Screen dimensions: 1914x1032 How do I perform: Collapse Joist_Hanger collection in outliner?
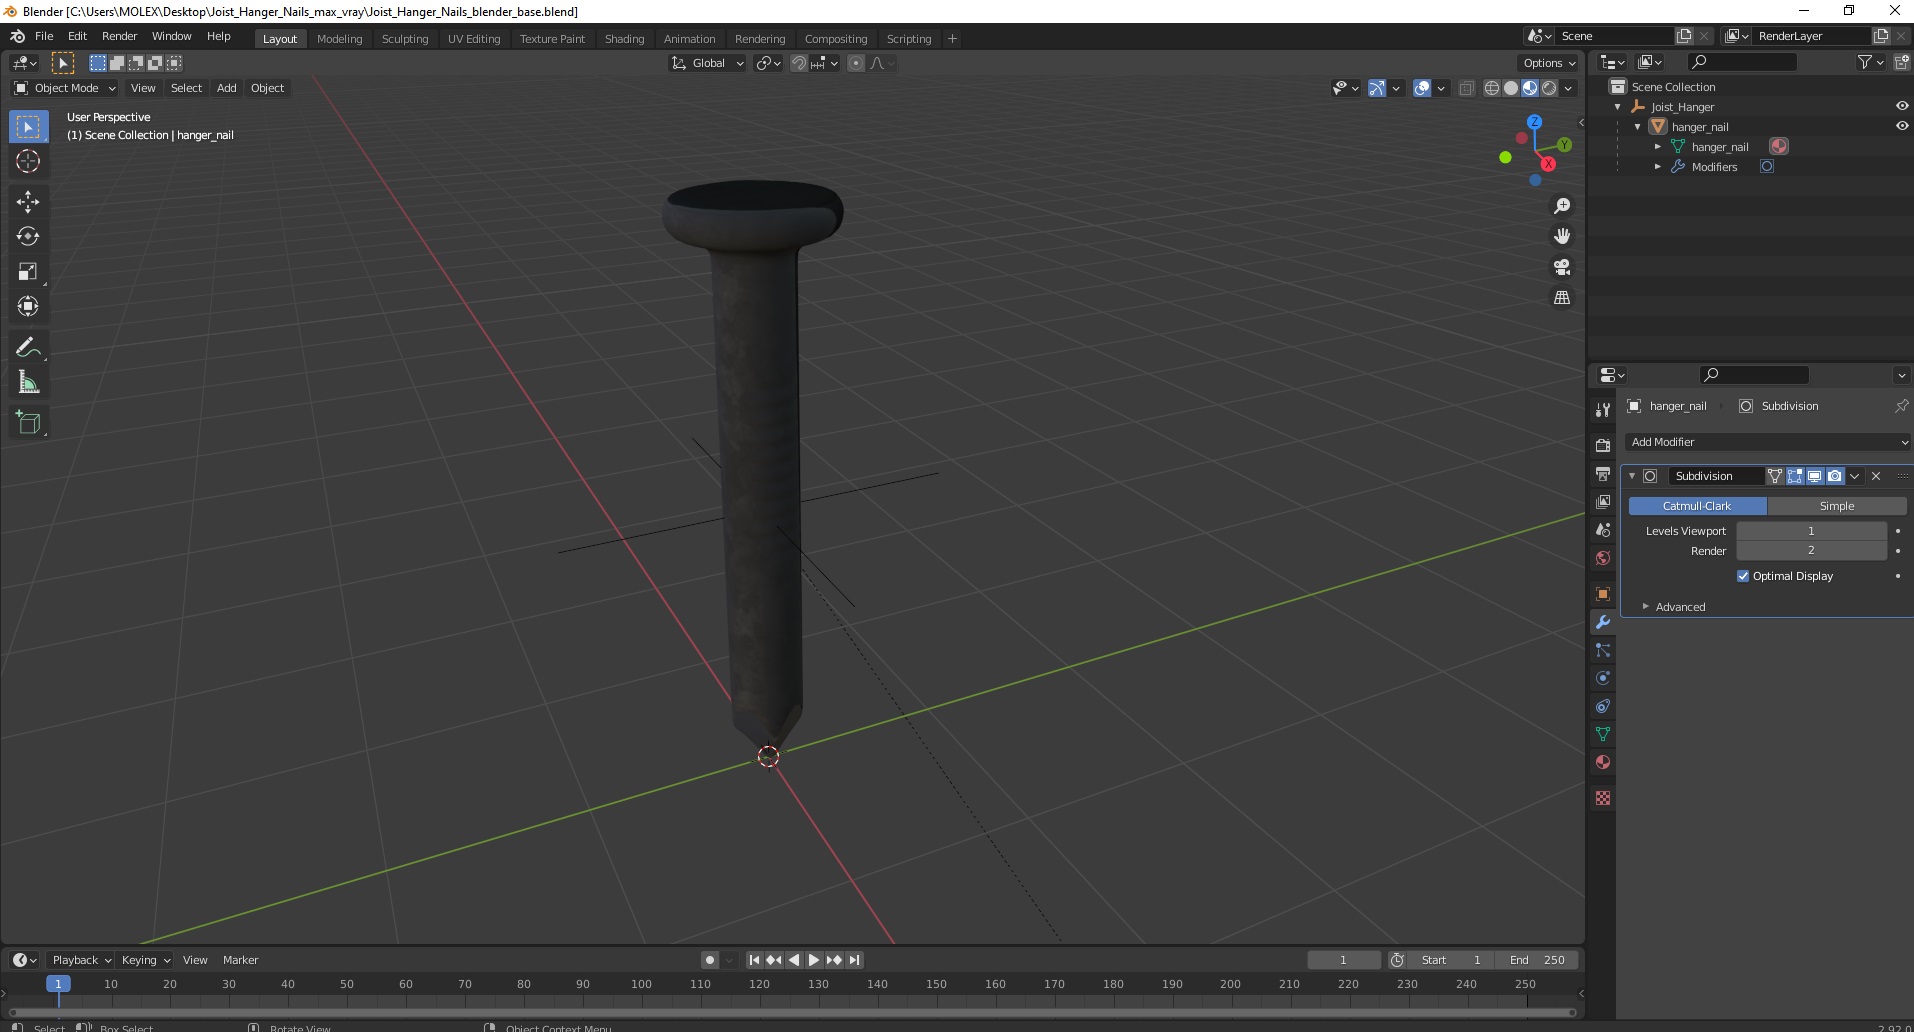click(x=1618, y=107)
